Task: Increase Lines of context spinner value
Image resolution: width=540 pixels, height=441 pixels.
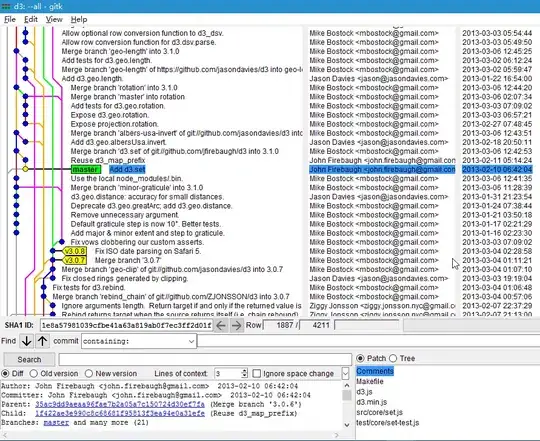Action: [245, 371]
